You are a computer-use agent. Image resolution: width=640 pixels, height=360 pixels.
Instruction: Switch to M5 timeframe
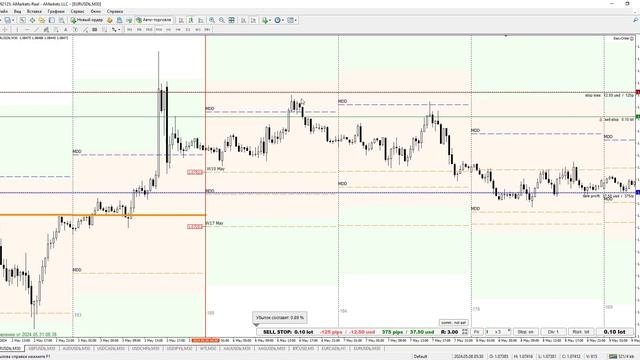point(139,29)
